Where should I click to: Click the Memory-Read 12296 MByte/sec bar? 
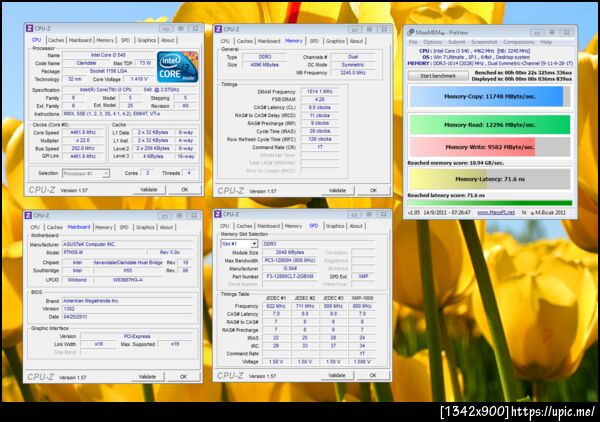click(490, 125)
